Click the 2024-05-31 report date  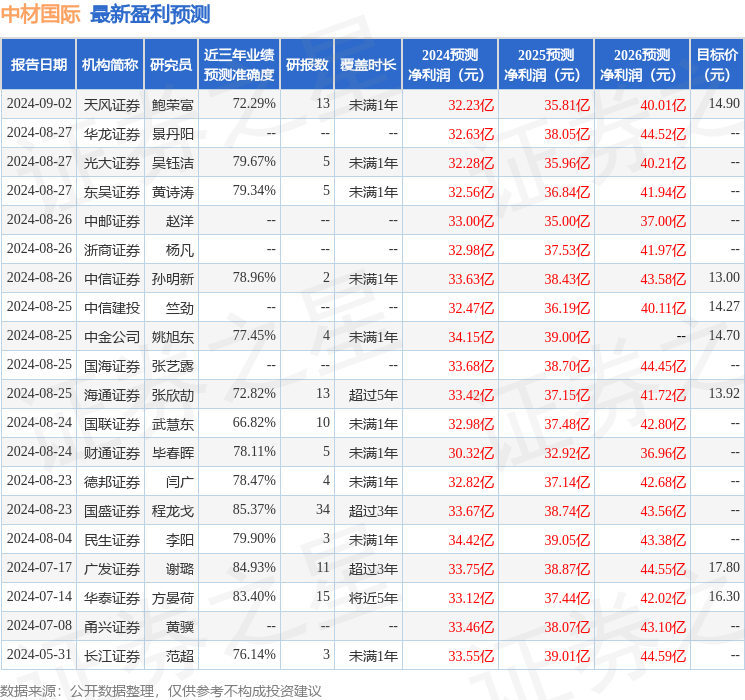39,654
